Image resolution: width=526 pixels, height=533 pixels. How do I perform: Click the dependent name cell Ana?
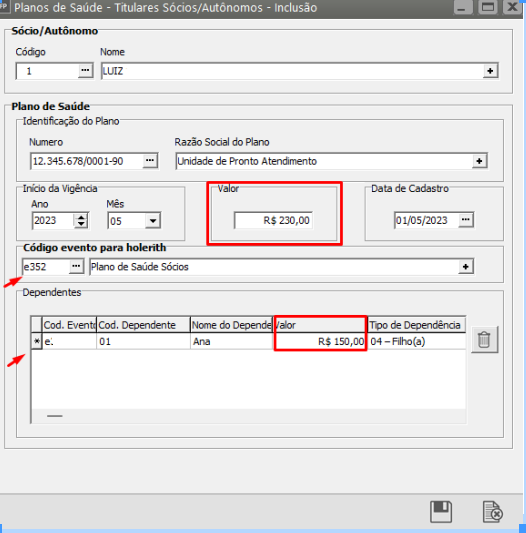point(232,341)
